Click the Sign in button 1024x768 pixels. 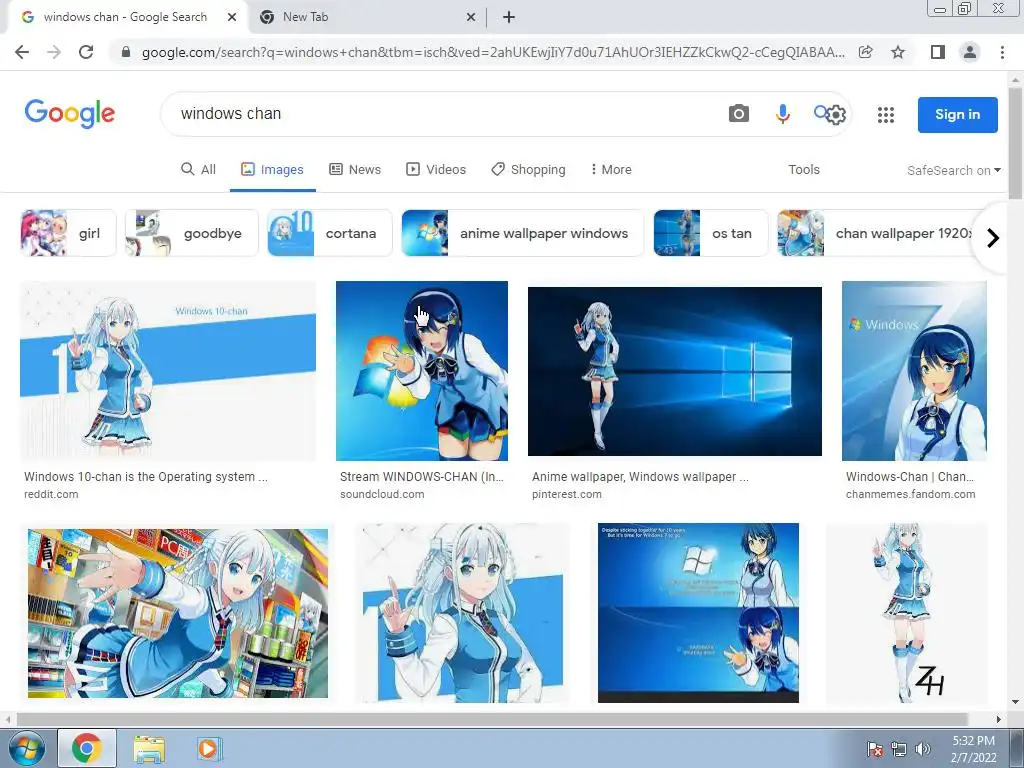pyautogui.click(x=957, y=114)
